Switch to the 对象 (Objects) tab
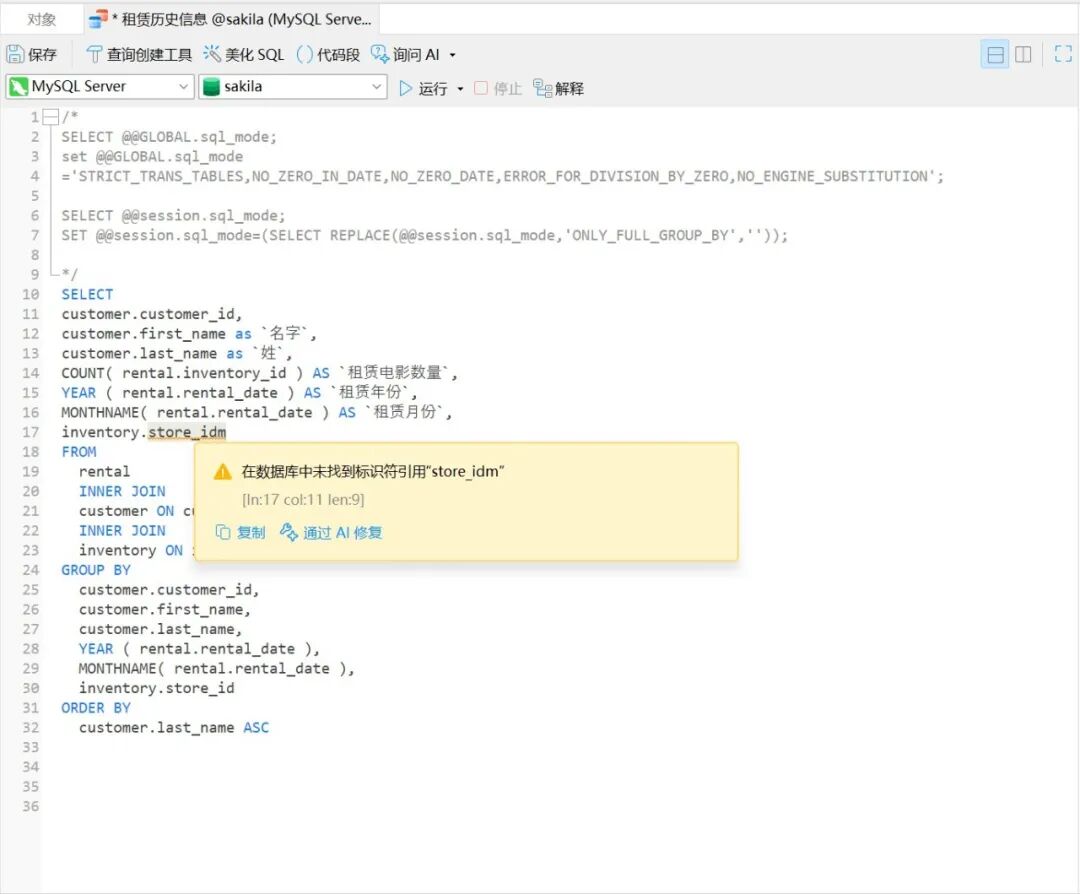Viewport: 1080px width, 894px height. pos(41,19)
